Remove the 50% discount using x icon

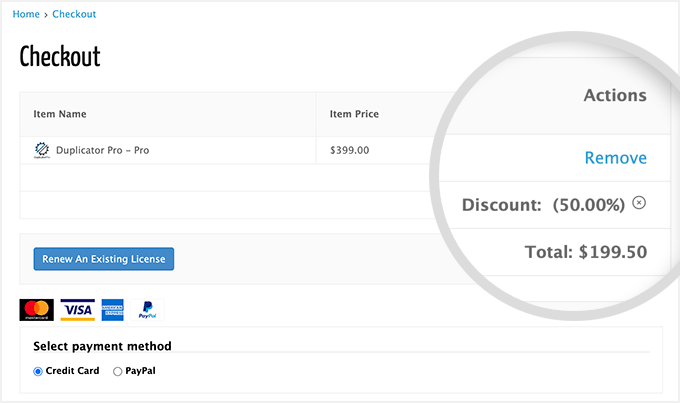(640, 203)
